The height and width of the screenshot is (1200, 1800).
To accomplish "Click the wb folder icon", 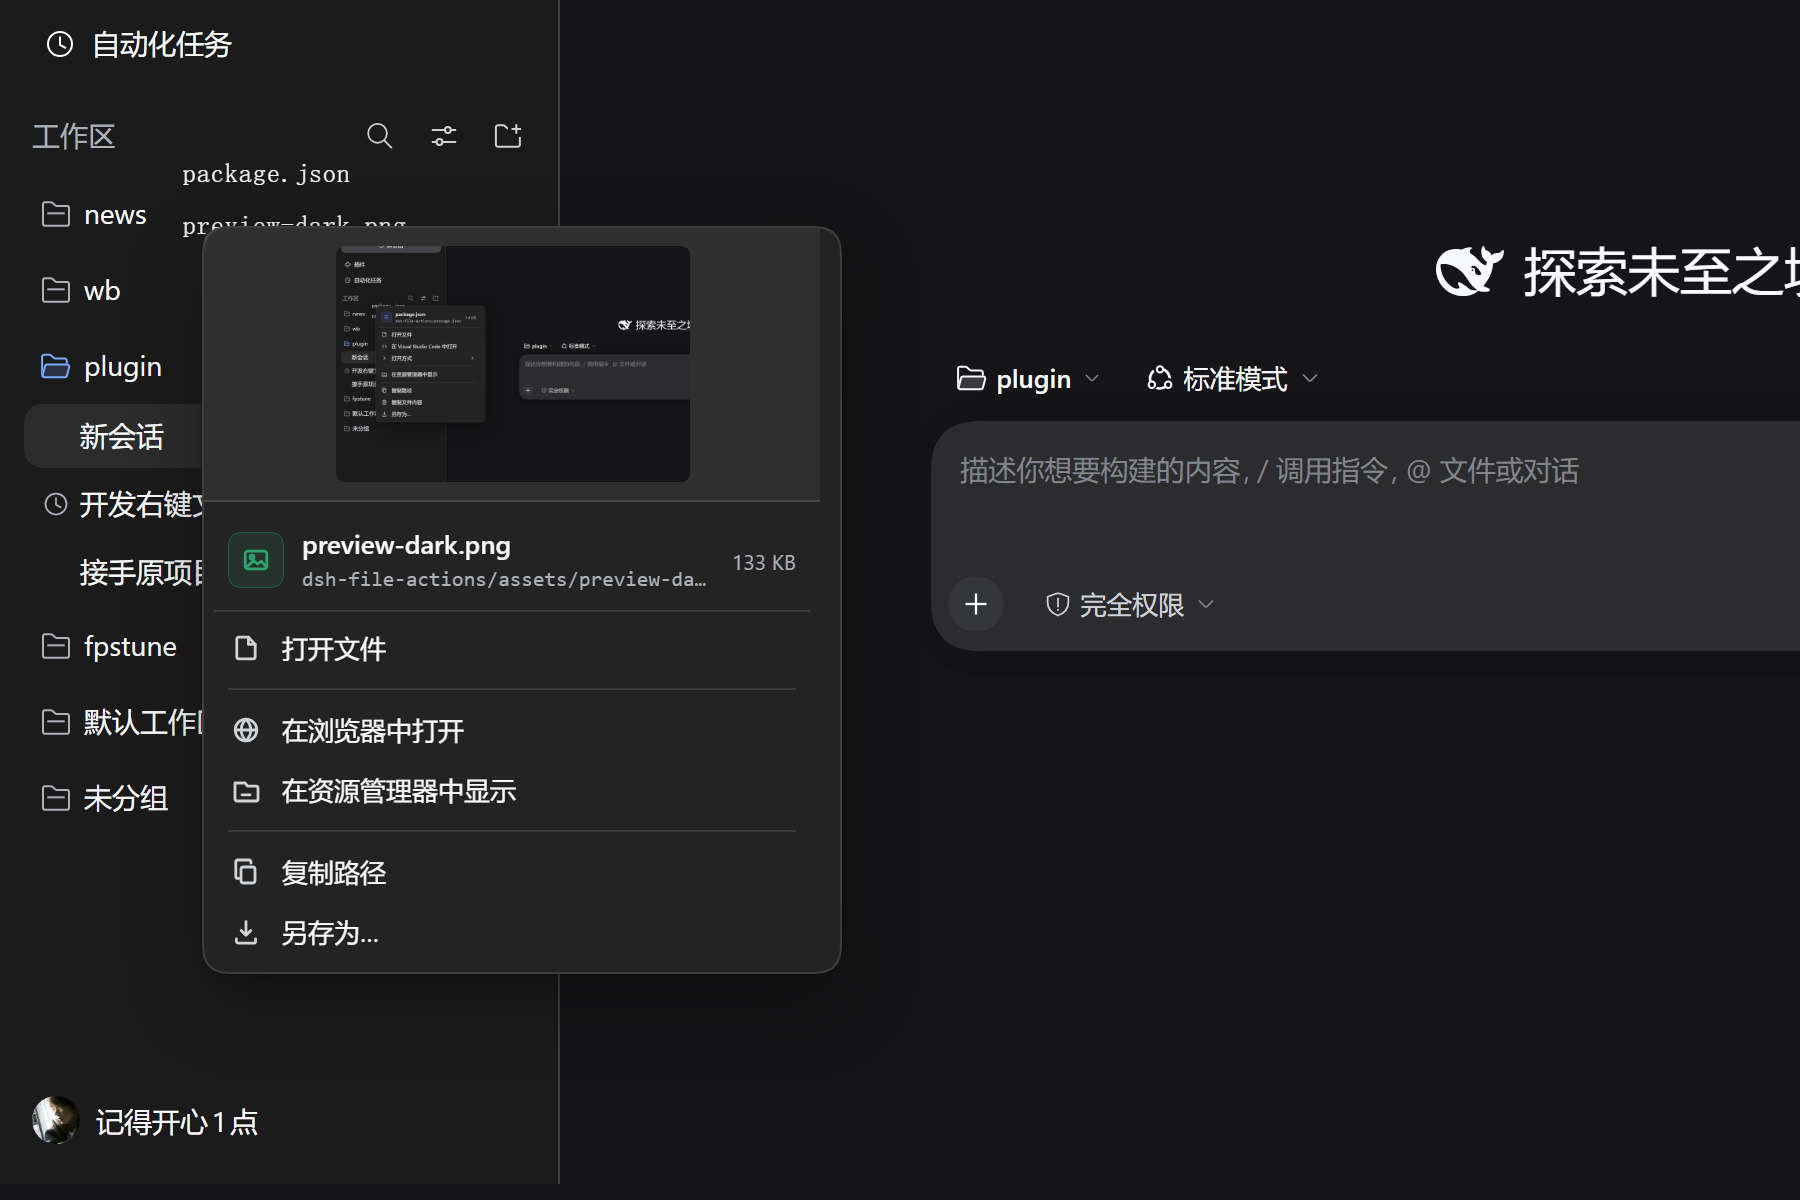I will (56, 290).
